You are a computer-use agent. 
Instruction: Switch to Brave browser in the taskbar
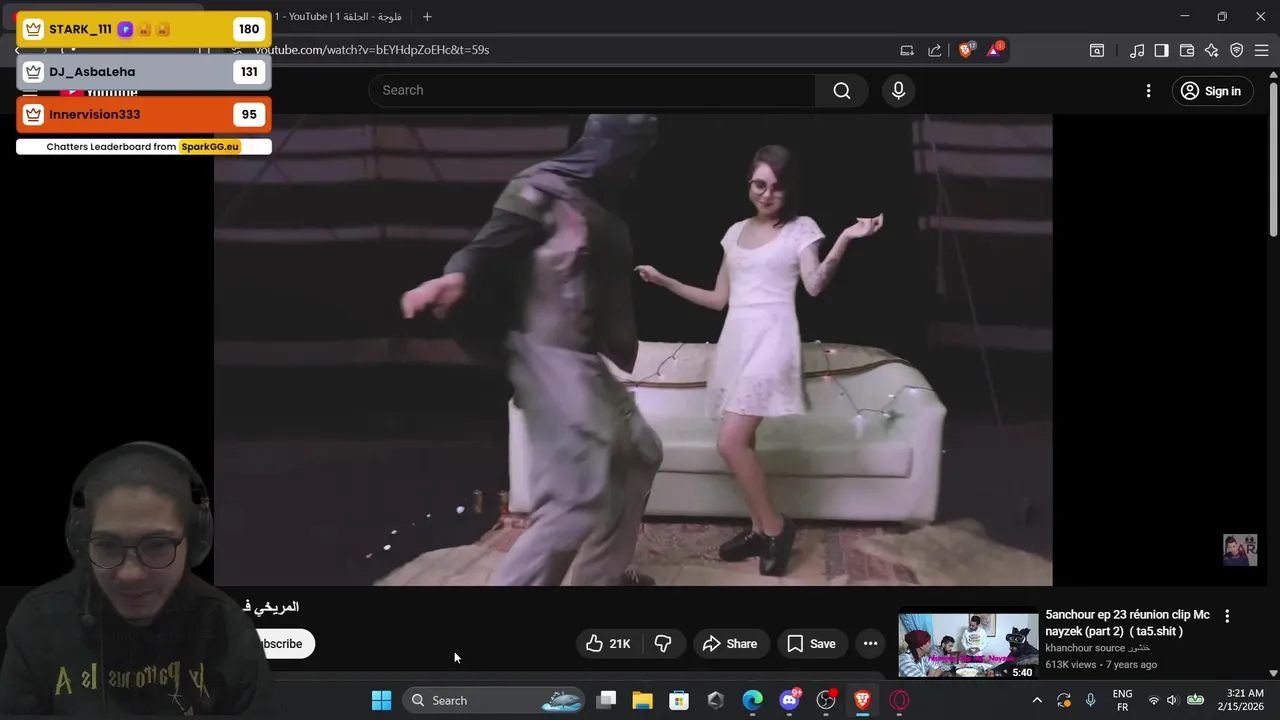pyautogui.click(x=862, y=700)
